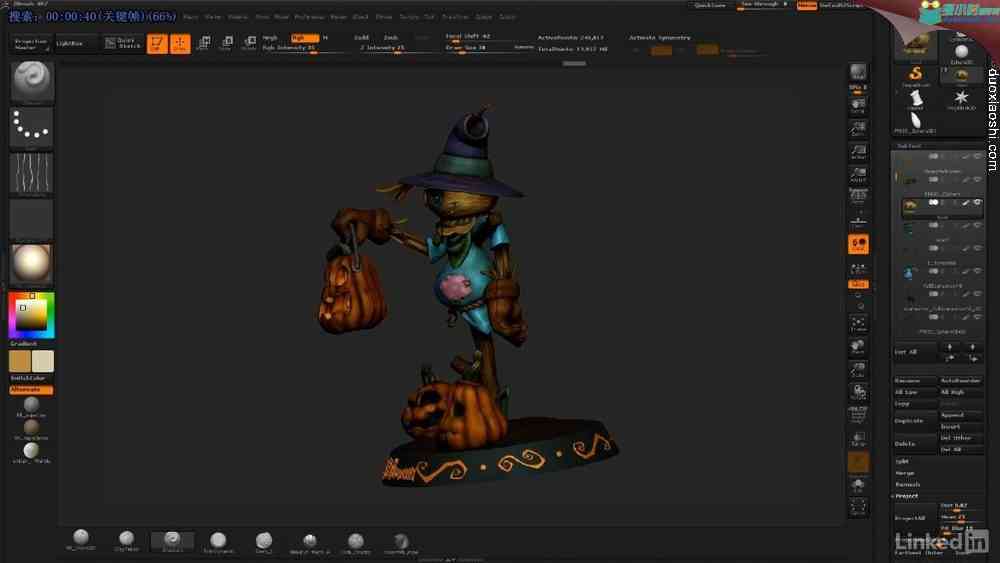Open the empty texture selector slot
Screen dimensions: 1000x563
[32, 219]
